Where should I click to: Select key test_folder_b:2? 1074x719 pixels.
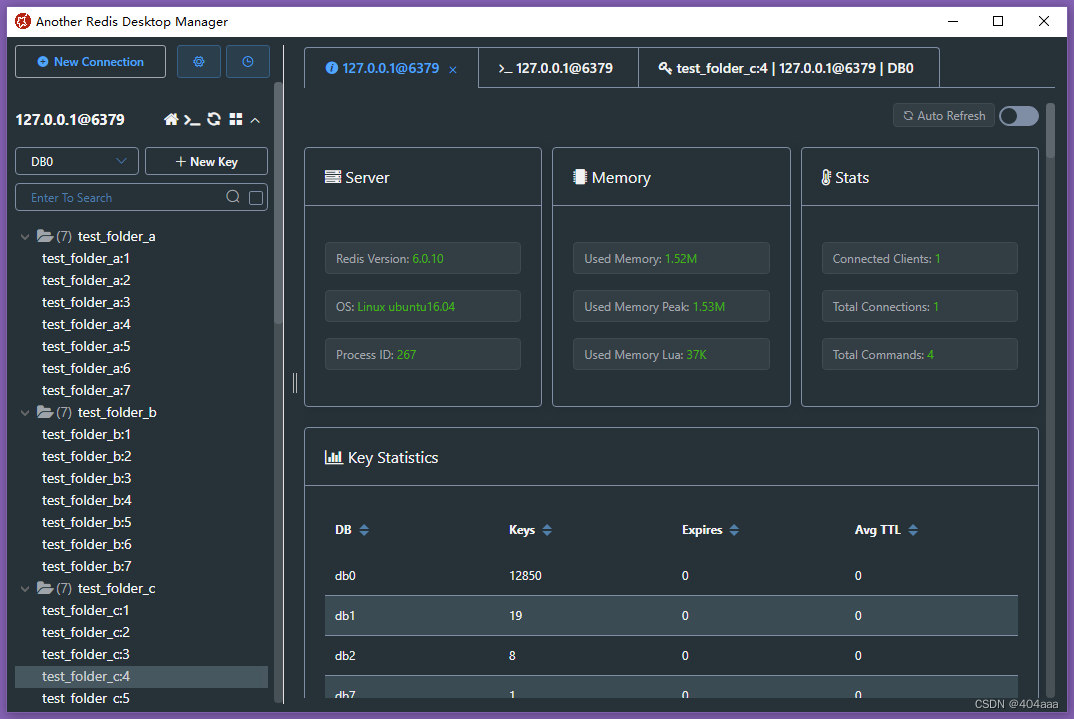pos(86,456)
